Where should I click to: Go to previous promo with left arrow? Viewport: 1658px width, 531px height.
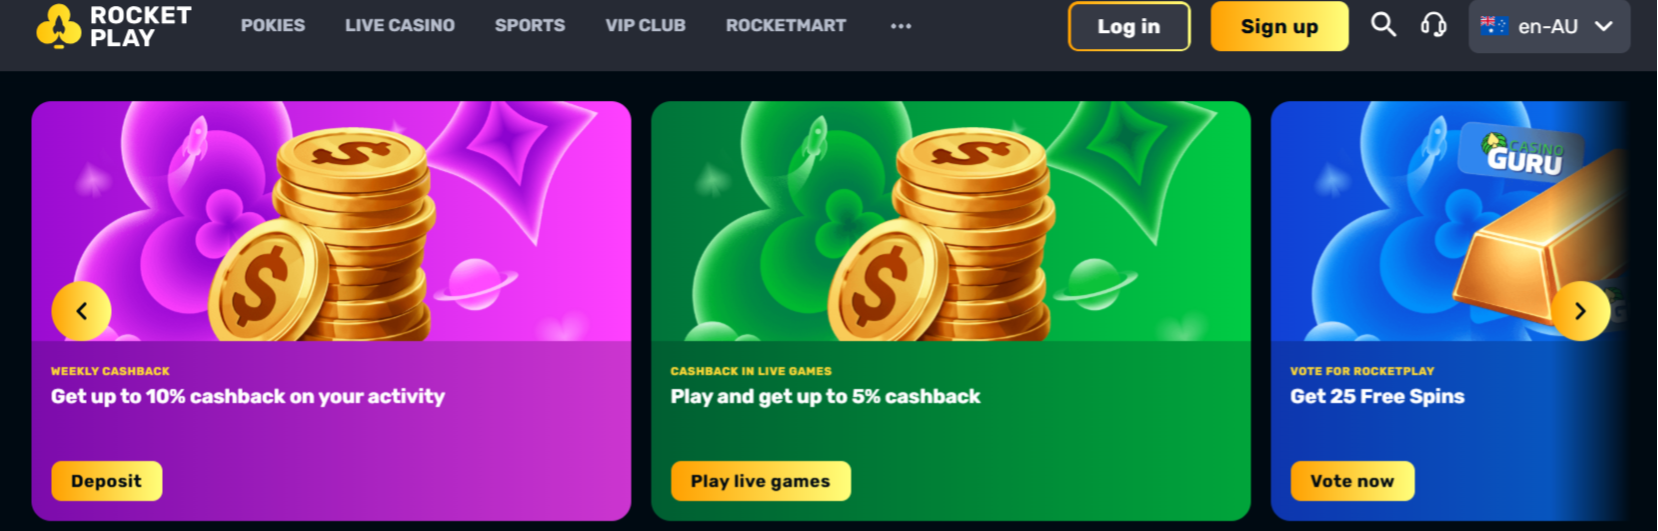(x=81, y=311)
